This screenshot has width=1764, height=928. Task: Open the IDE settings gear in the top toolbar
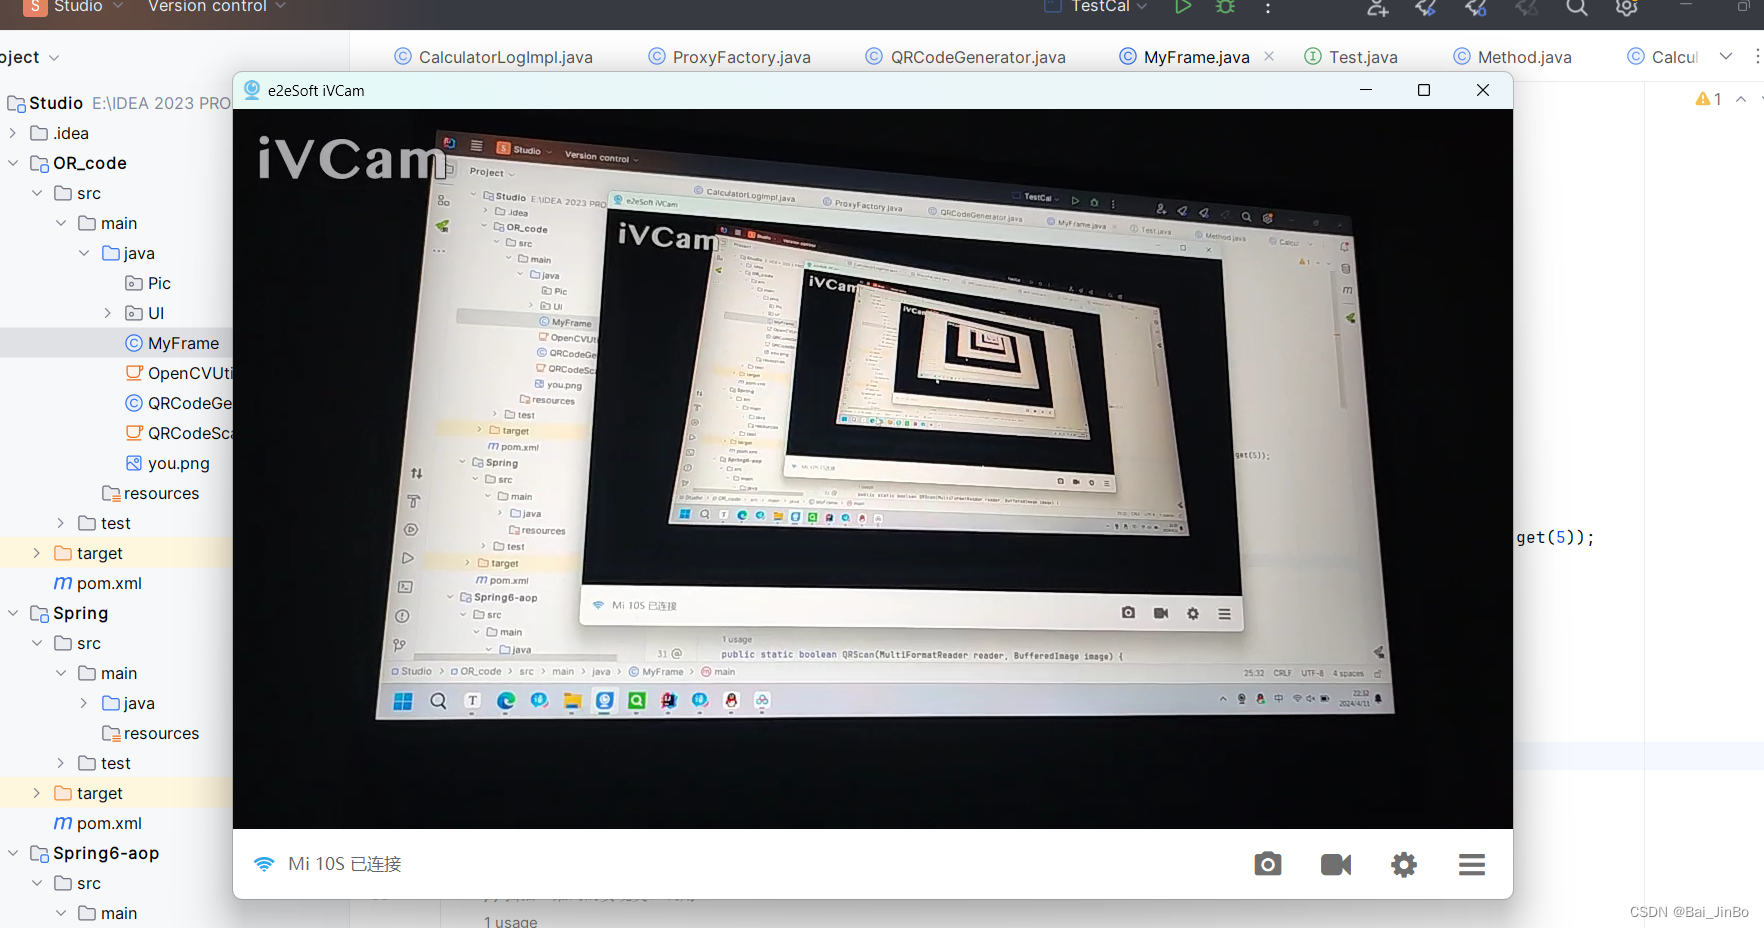click(x=1627, y=7)
